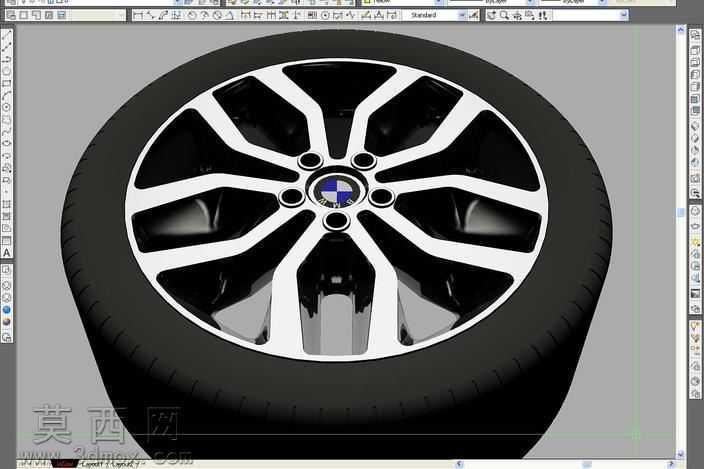Screen dimensions: 704x469
Task: Select the Angular dimension tool
Action: point(229,16)
